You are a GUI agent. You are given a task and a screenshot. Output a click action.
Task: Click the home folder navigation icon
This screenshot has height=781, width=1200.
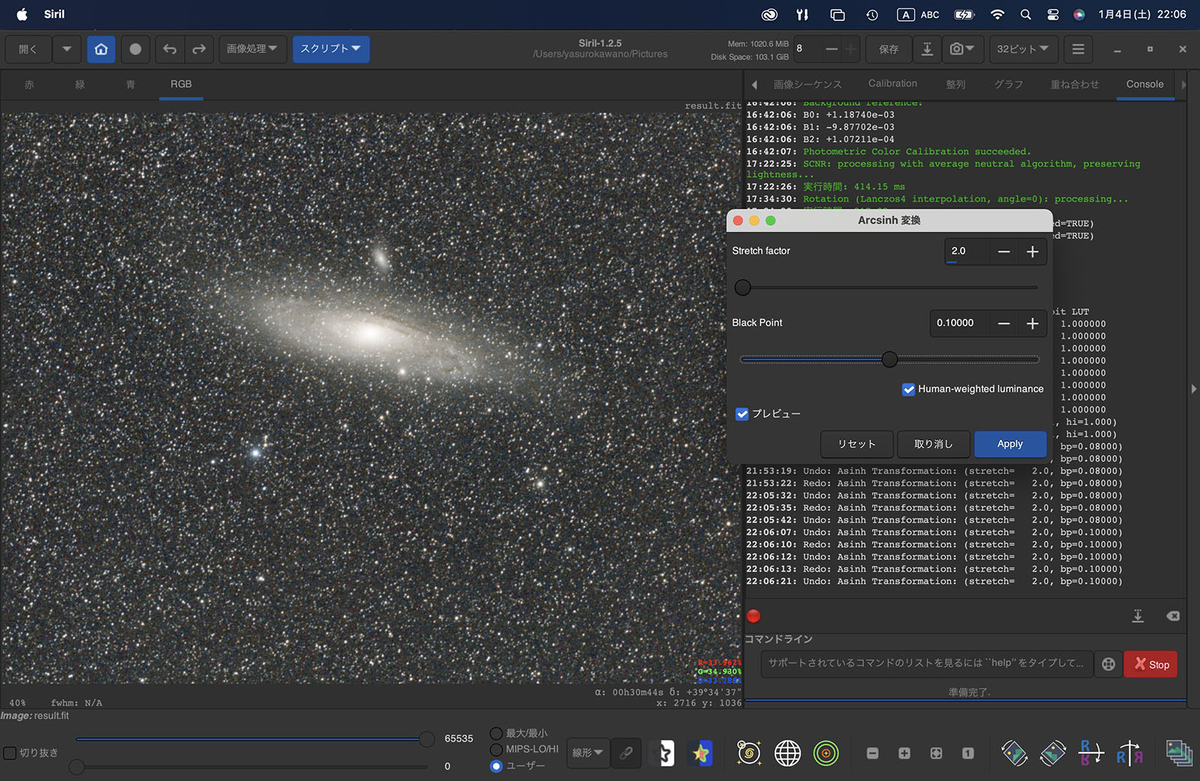101,48
